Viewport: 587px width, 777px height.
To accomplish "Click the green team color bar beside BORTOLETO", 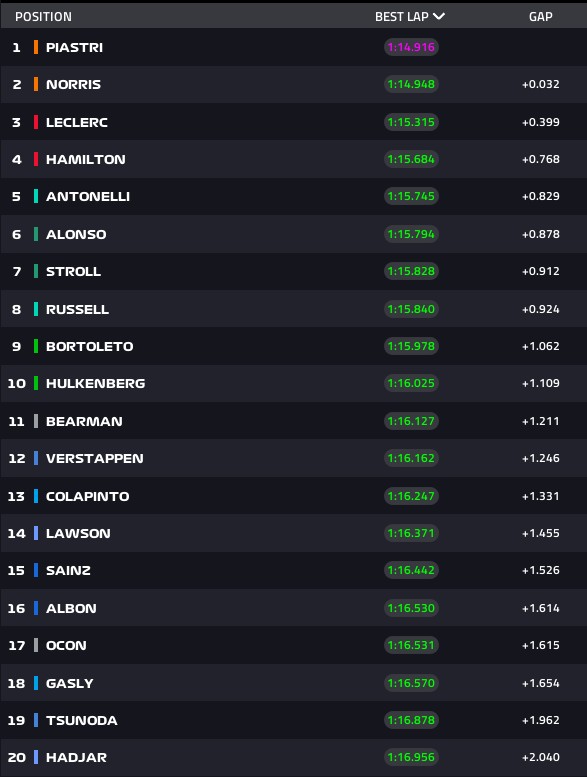I will (x=36, y=346).
